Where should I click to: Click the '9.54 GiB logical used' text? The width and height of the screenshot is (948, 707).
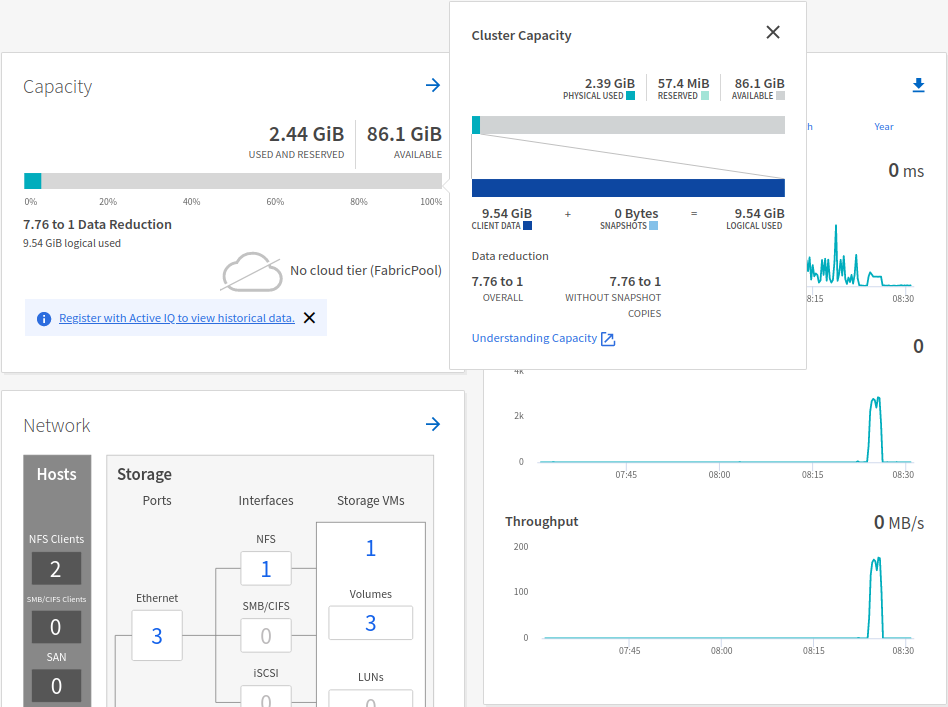pos(72,243)
